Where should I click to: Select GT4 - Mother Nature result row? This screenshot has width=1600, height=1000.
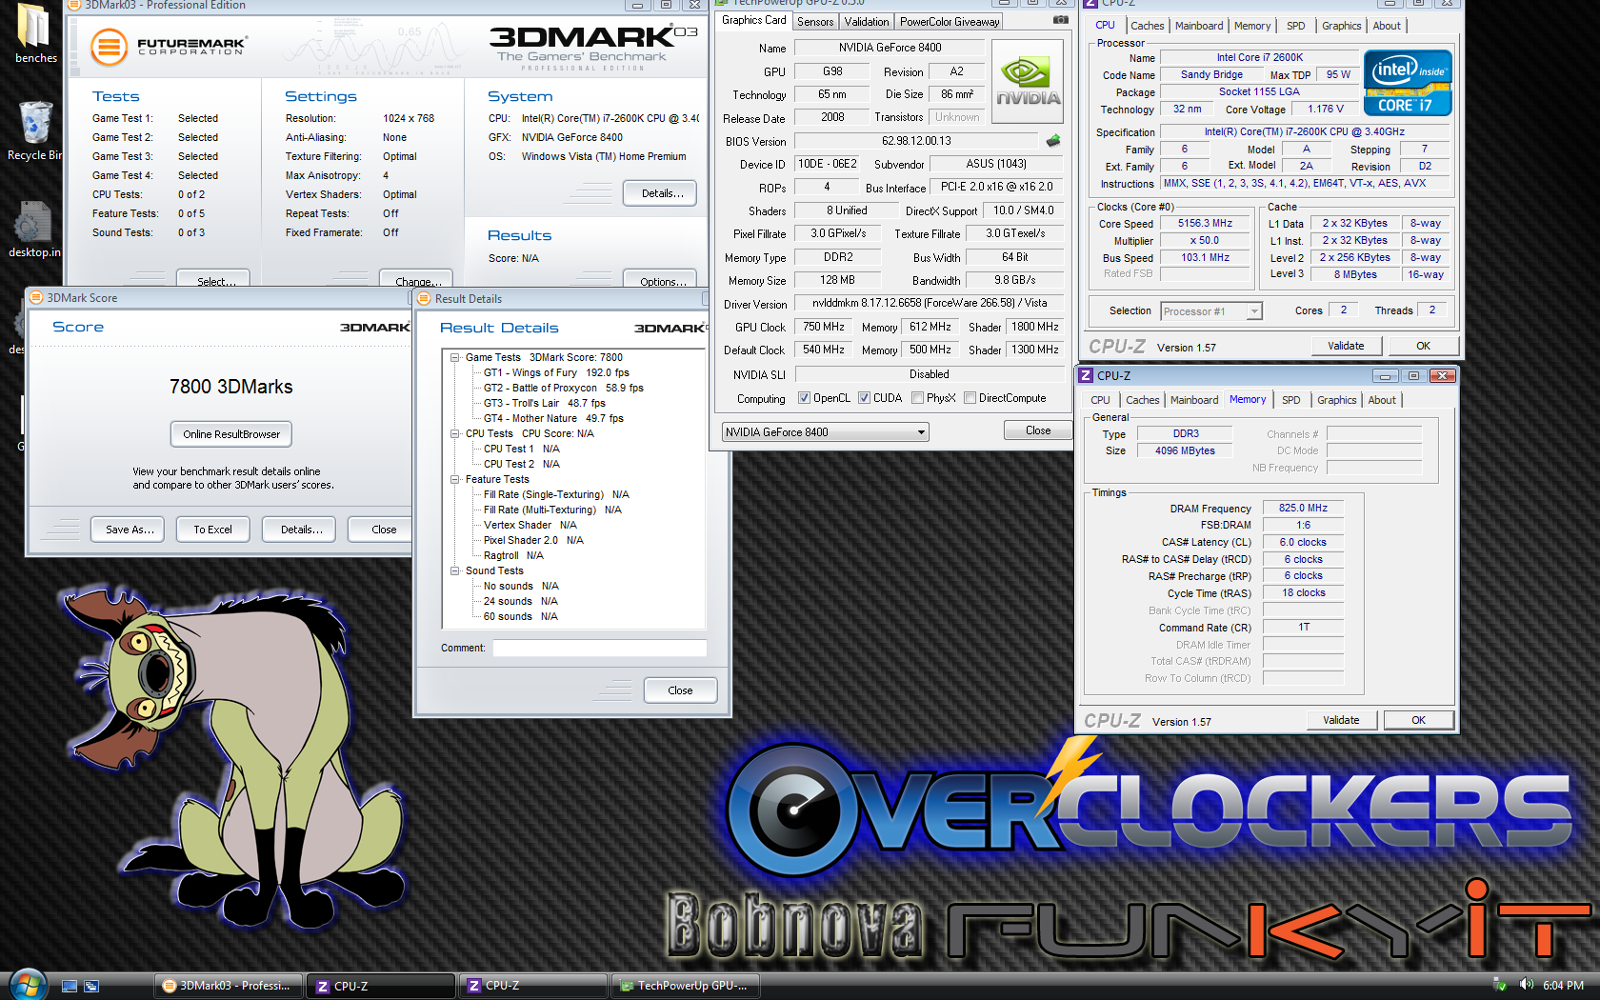coord(553,419)
